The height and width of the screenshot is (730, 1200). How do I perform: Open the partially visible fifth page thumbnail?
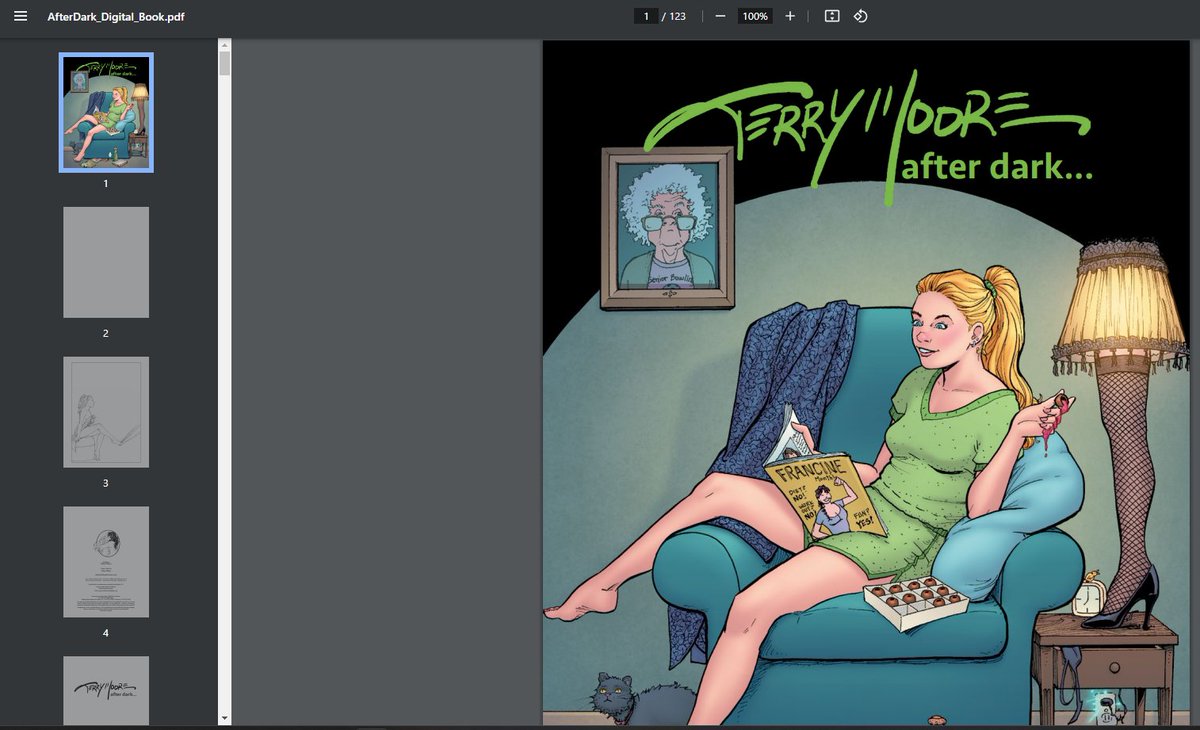[106, 691]
